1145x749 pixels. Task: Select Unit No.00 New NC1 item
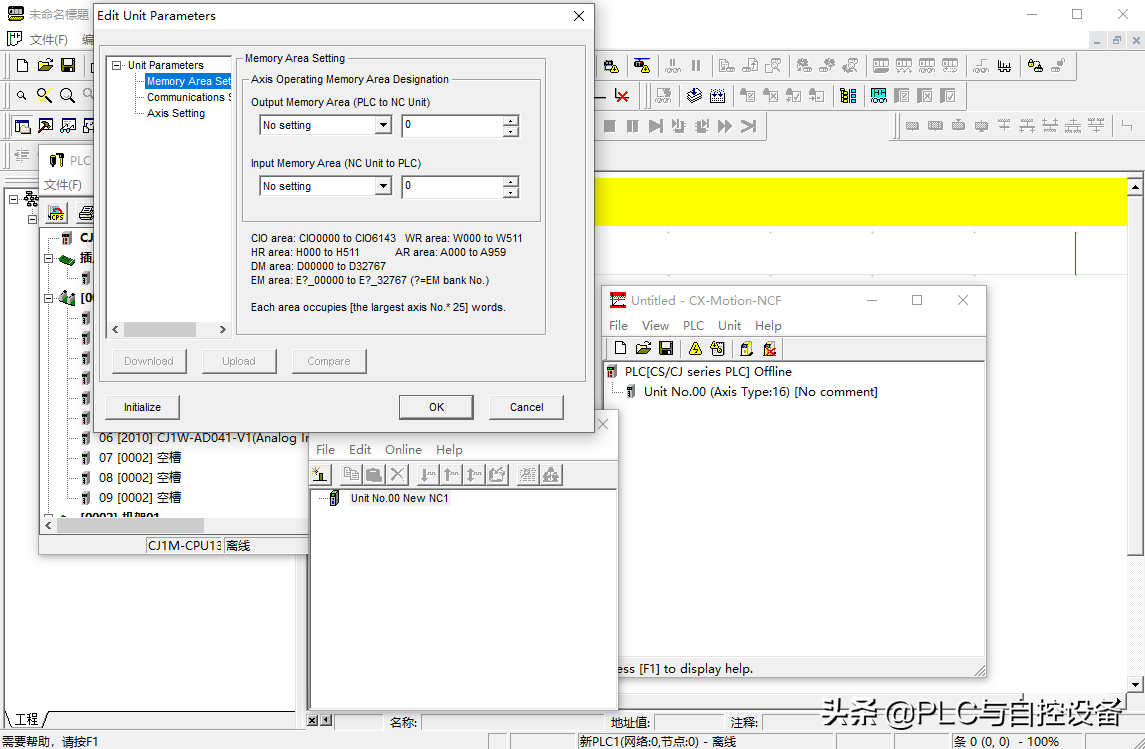coord(399,498)
